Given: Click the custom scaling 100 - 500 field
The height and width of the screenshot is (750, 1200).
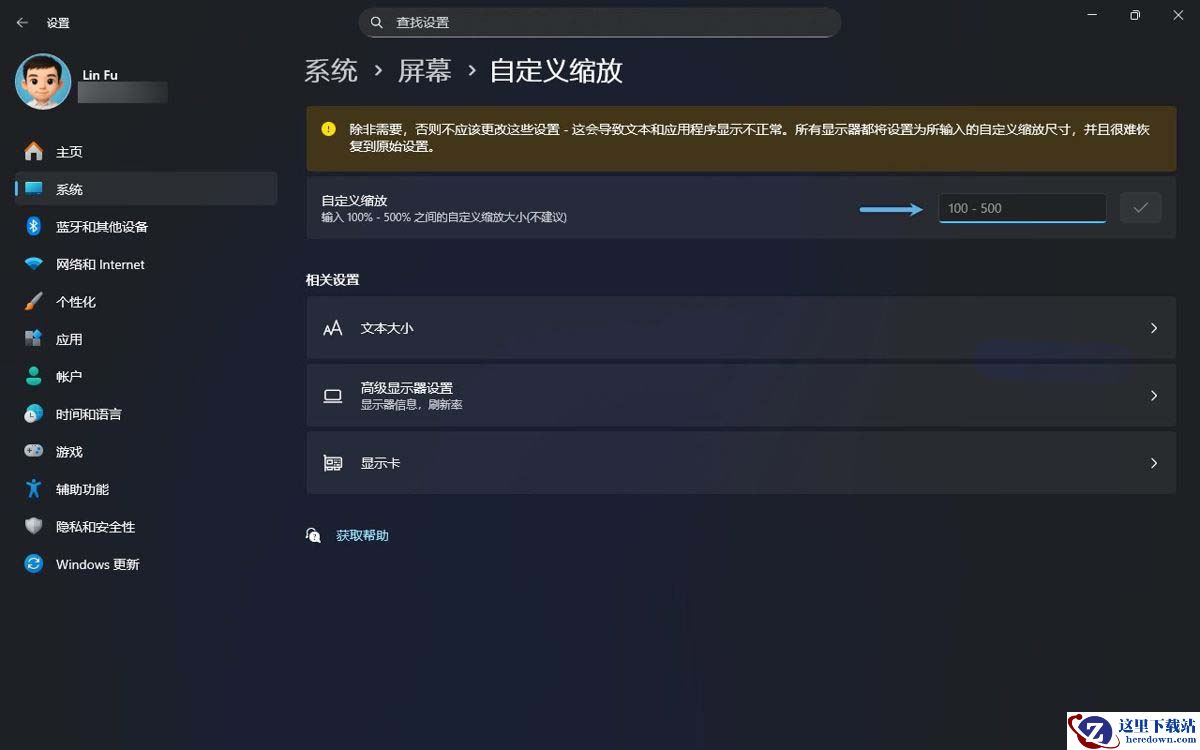Looking at the screenshot, I should pos(1021,208).
